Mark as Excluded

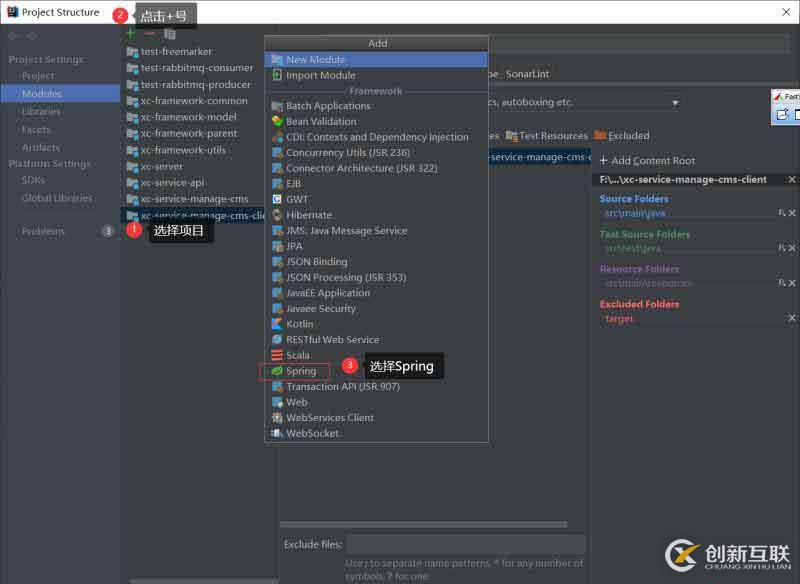click(622, 136)
